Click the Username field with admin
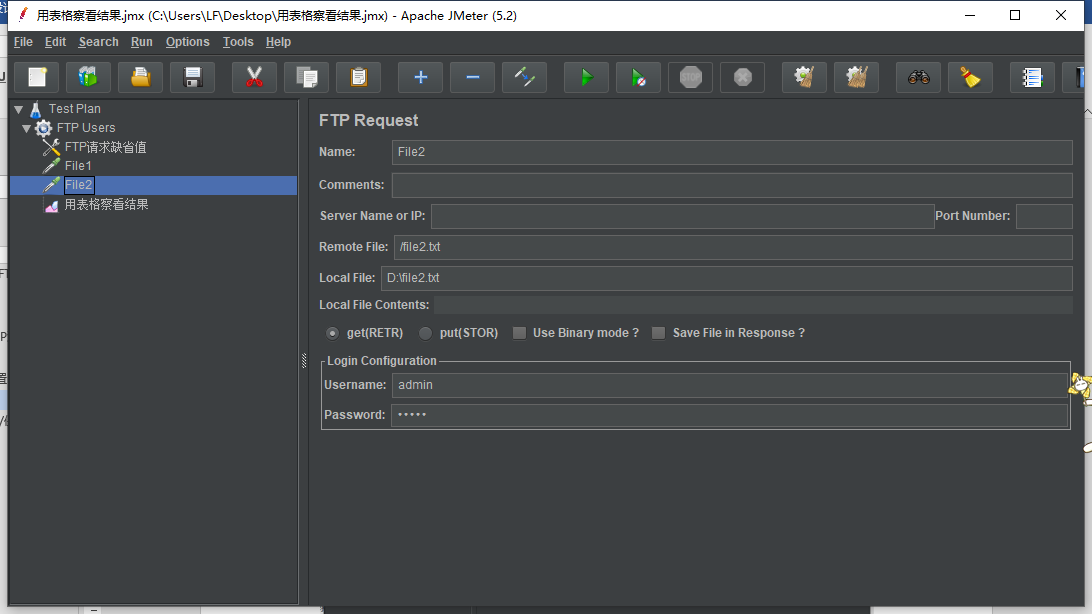 [x=730, y=385]
